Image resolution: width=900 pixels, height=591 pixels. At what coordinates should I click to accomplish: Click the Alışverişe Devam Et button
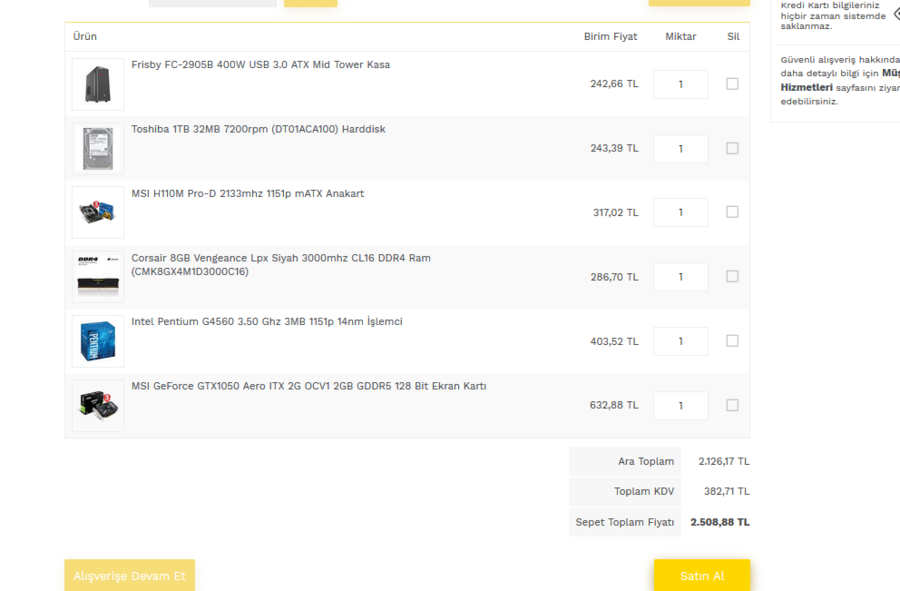[130, 576]
